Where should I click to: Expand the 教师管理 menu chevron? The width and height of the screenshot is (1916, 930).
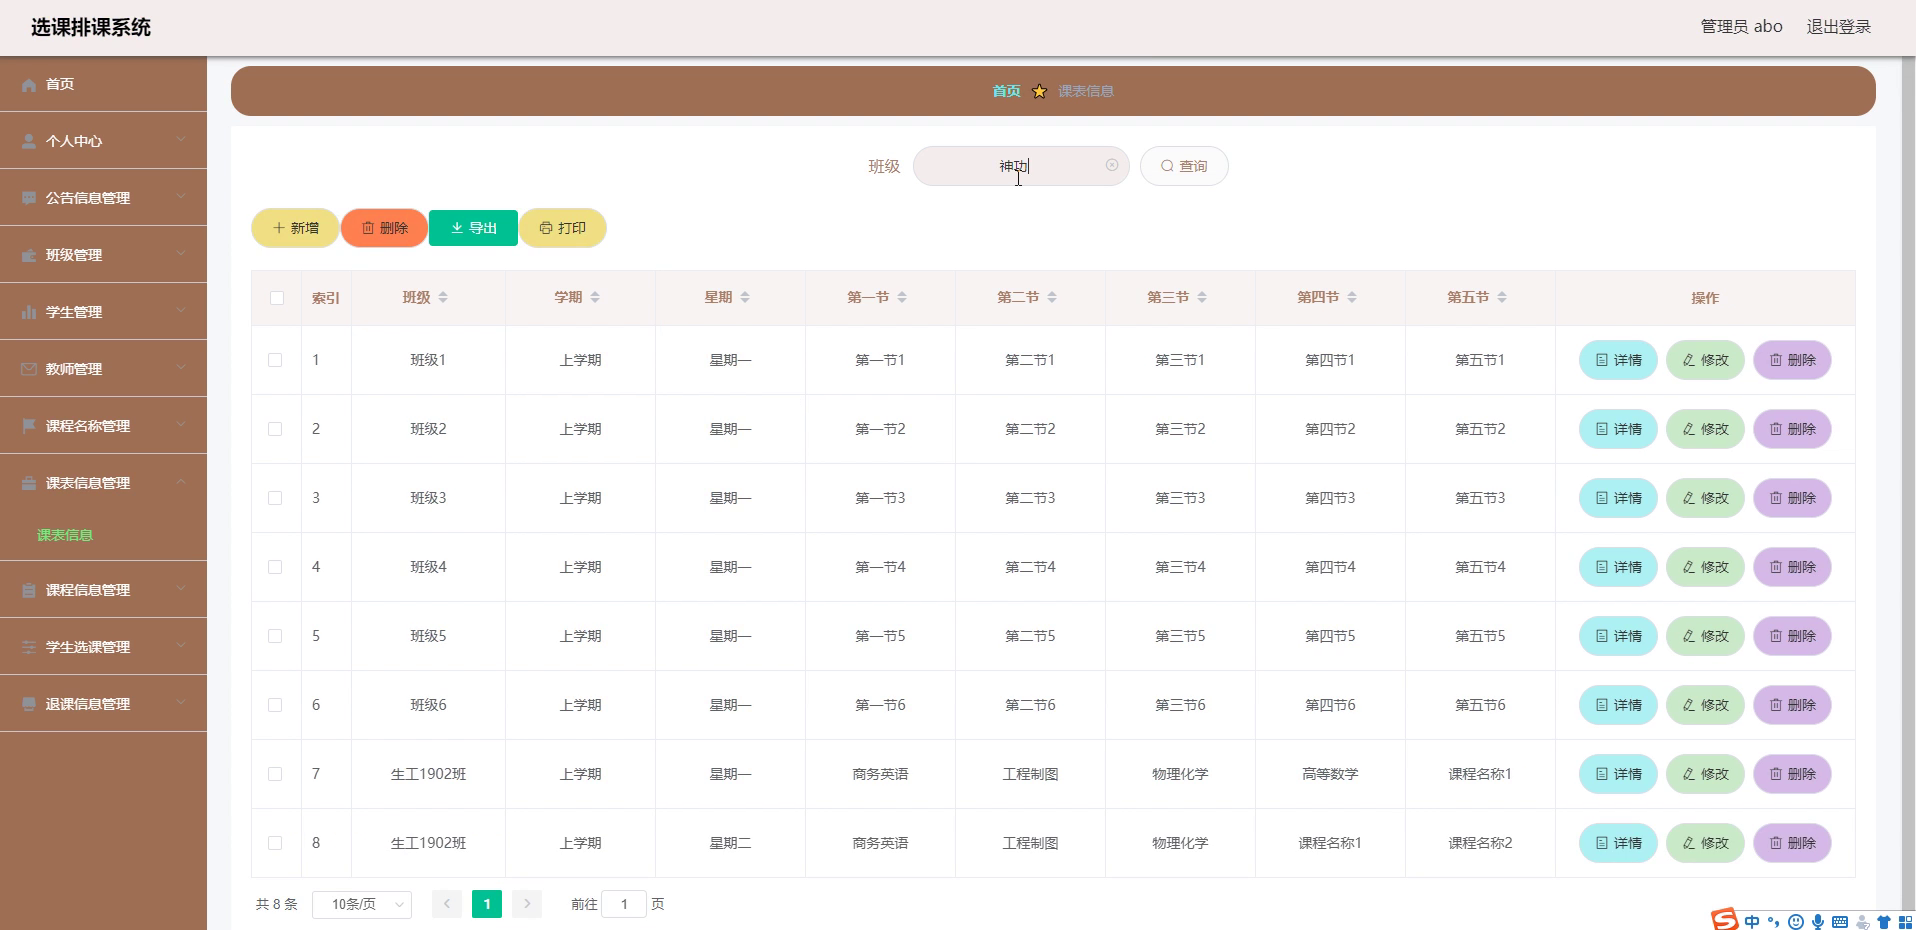tap(181, 368)
